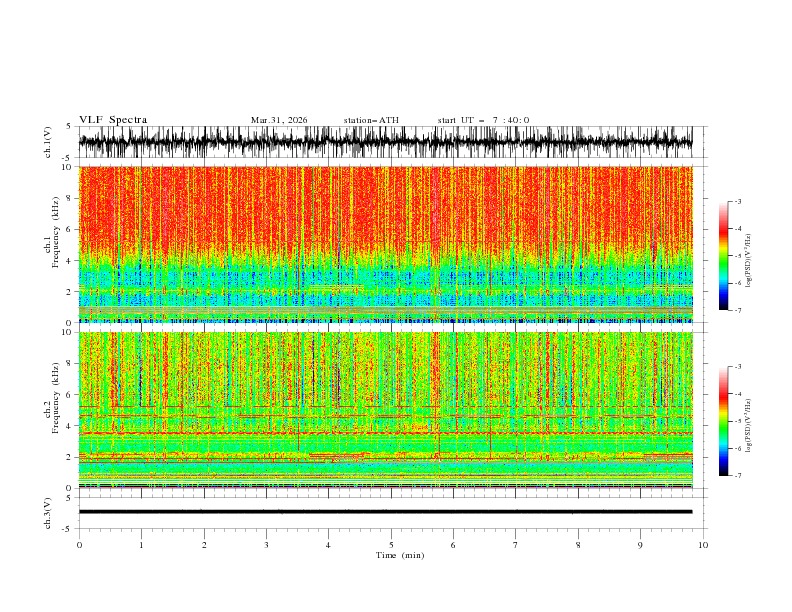
Task: Click the "4" minute time axis tick
Action: pos(328,545)
